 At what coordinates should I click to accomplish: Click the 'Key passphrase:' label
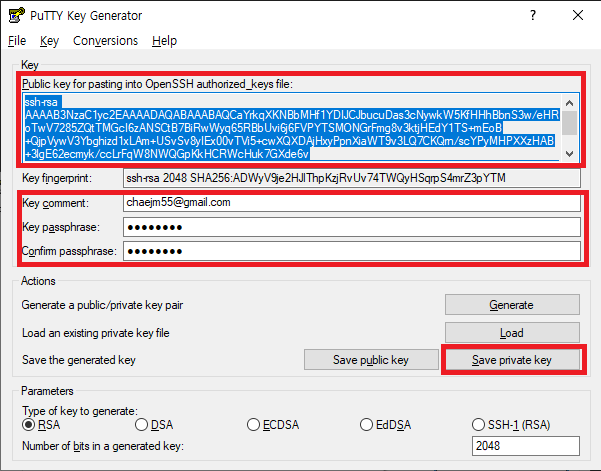[61, 227]
